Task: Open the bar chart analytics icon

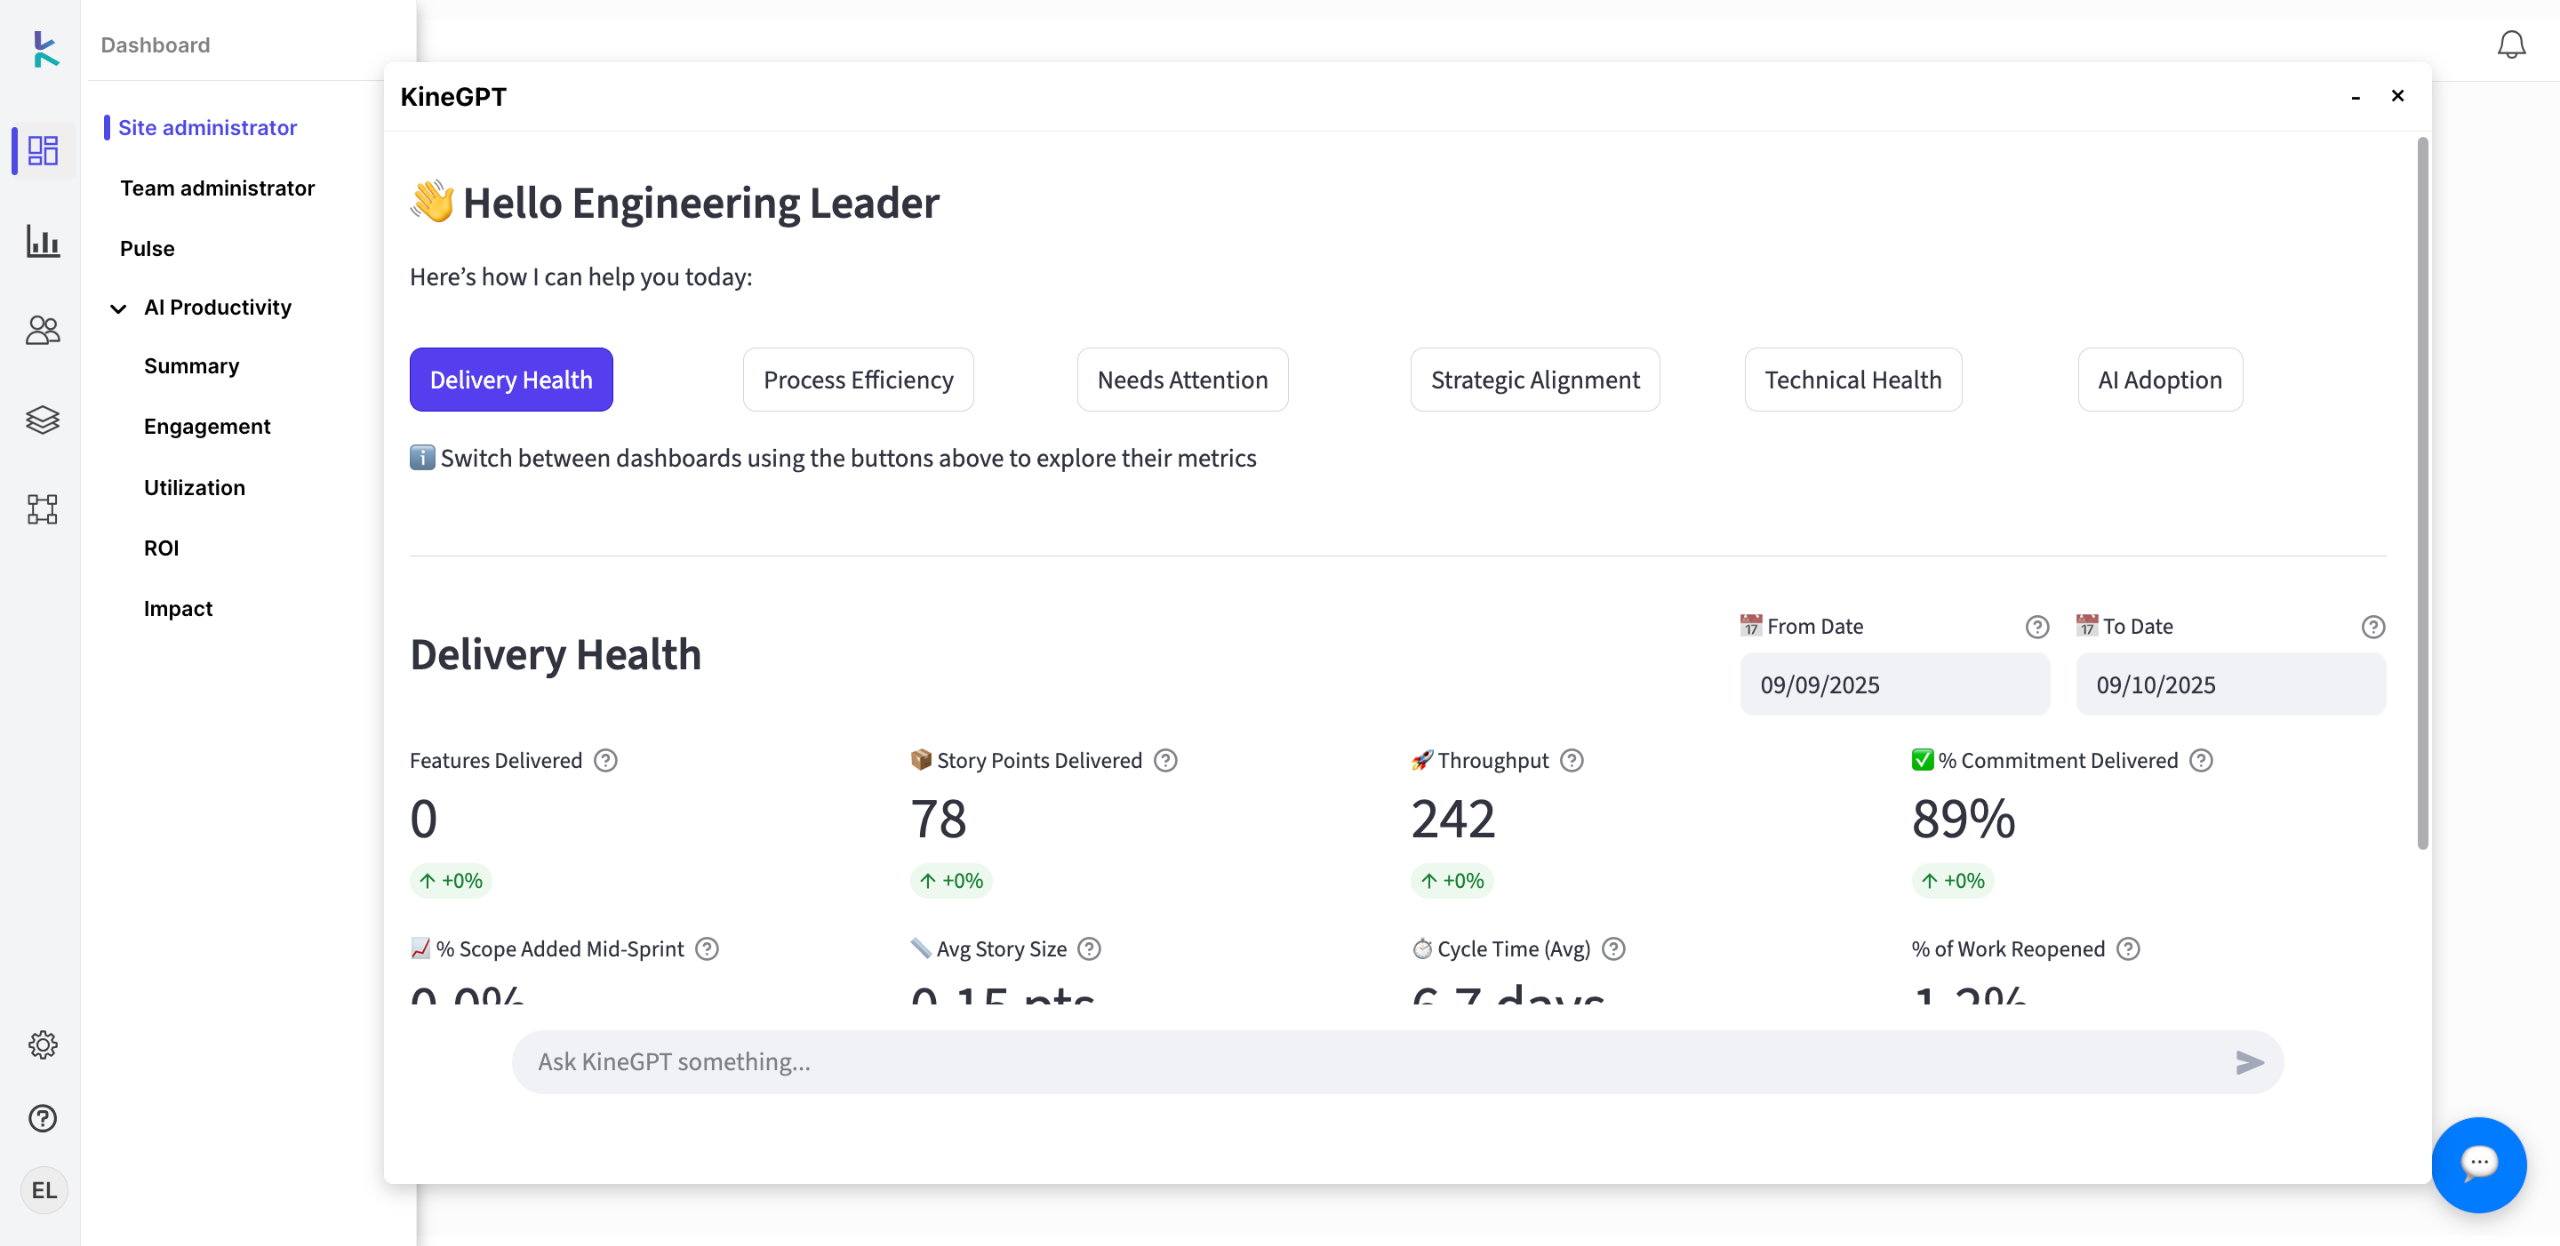Action: pyautogui.click(x=42, y=241)
